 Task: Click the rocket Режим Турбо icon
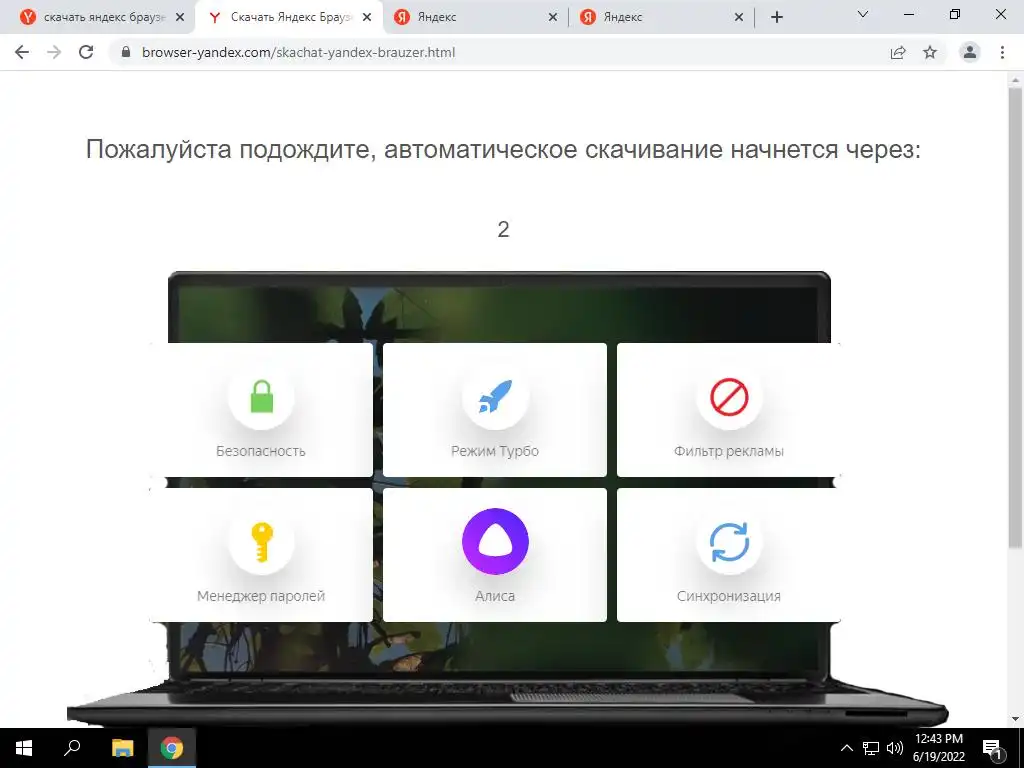(495, 396)
